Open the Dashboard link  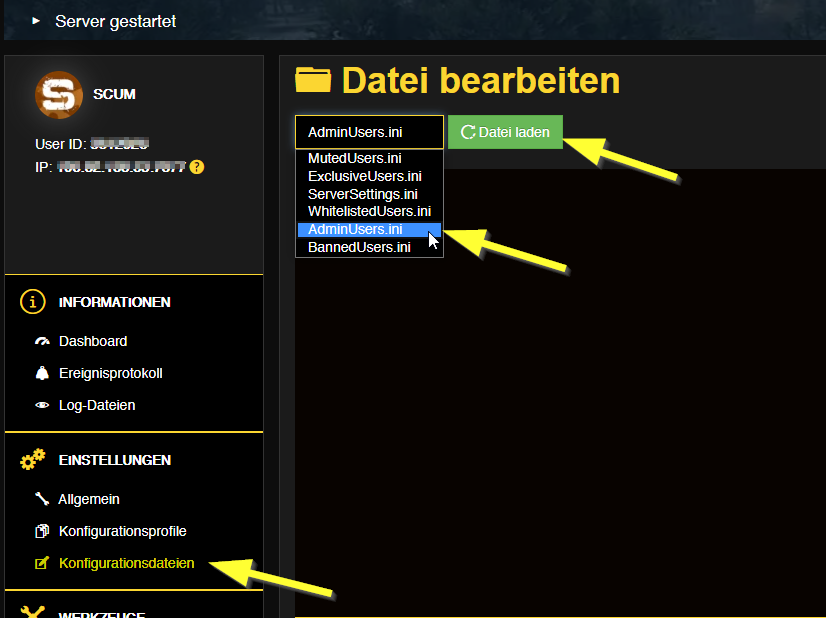click(x=94, y=340)
